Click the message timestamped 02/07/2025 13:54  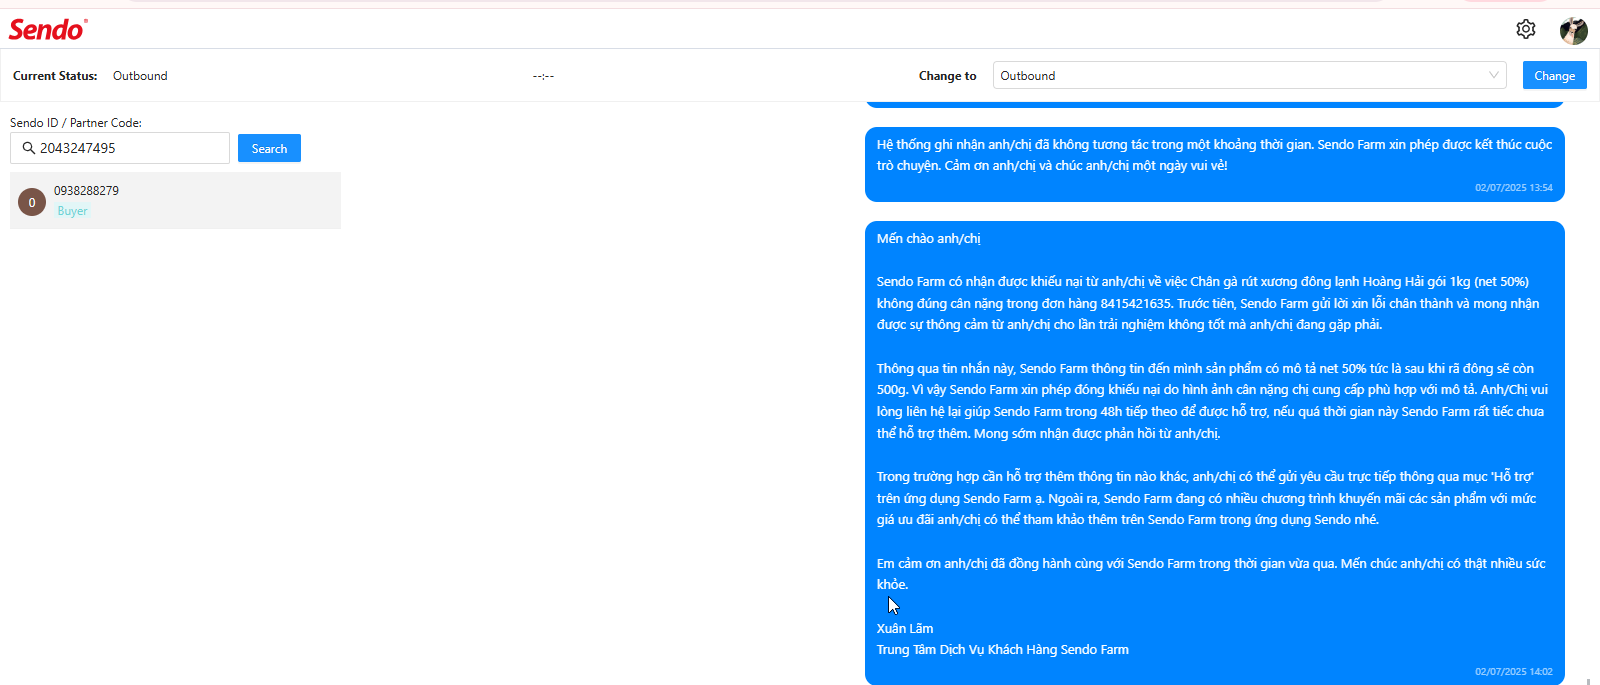click(1214, 164)
